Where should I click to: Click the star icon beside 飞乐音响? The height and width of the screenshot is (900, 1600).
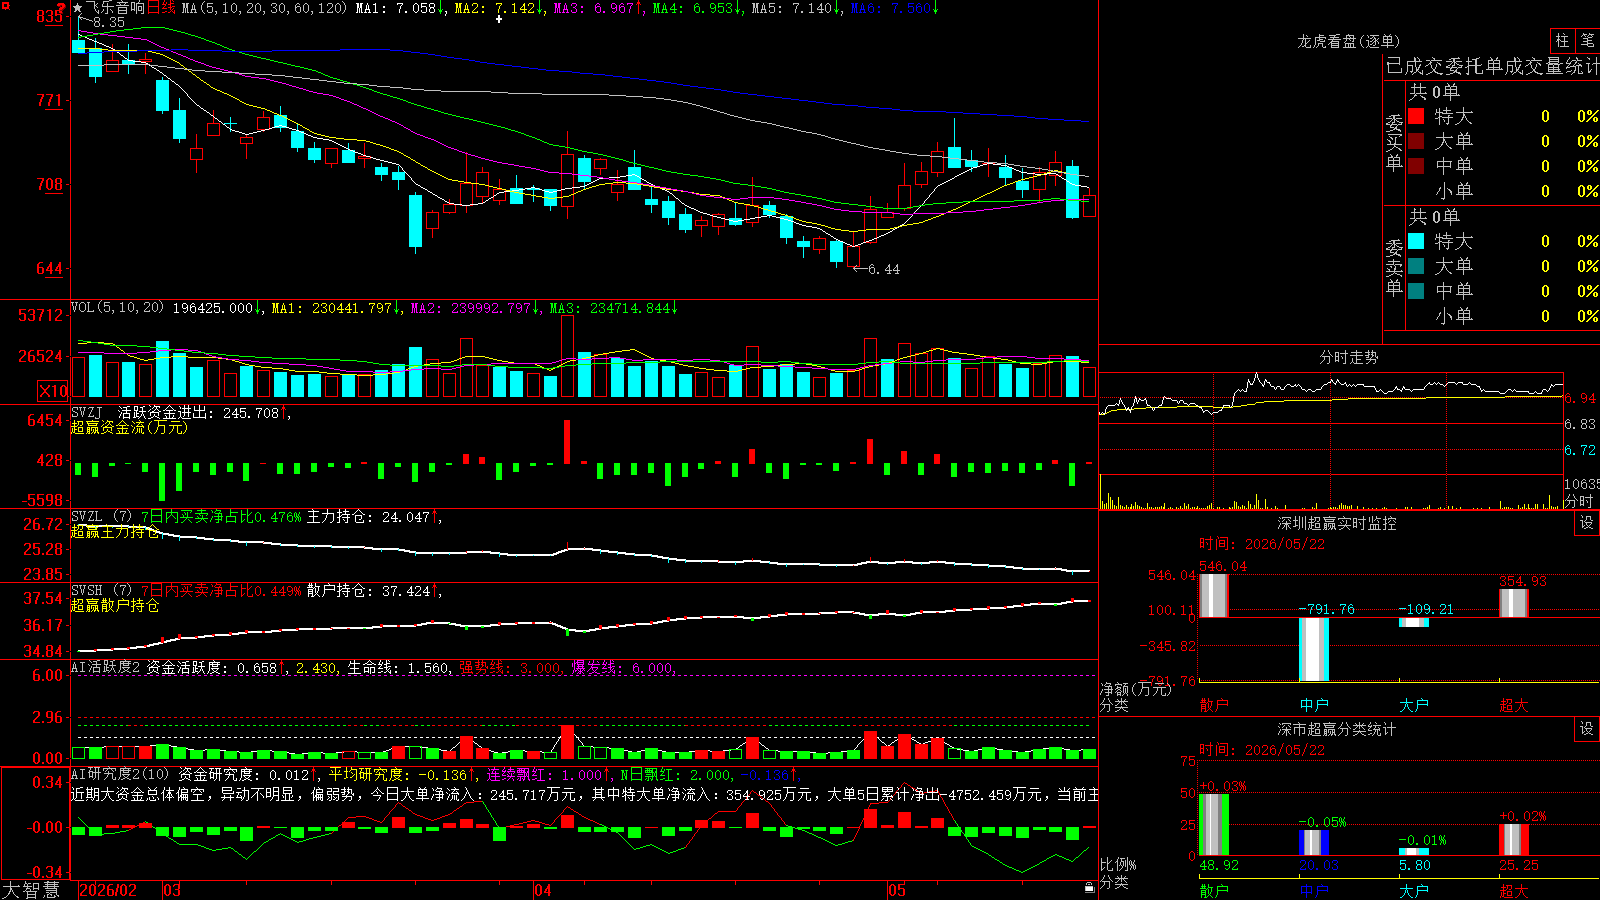(78, 8)
